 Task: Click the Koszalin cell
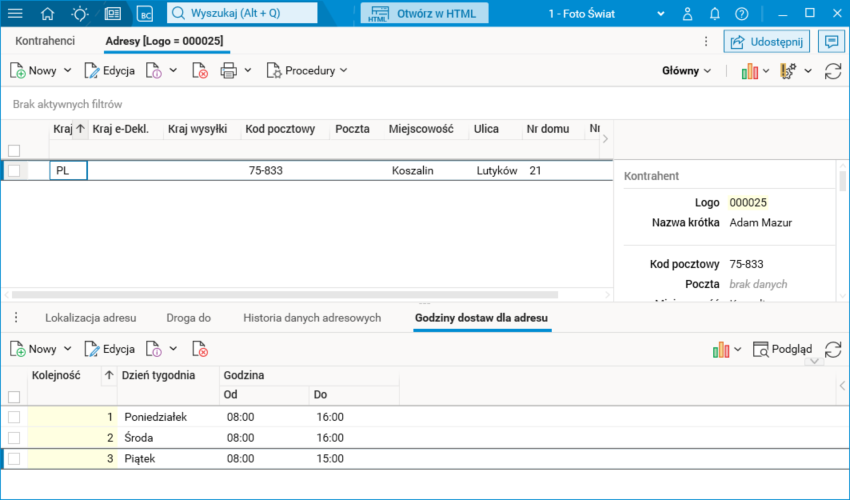tap(413, 170)
